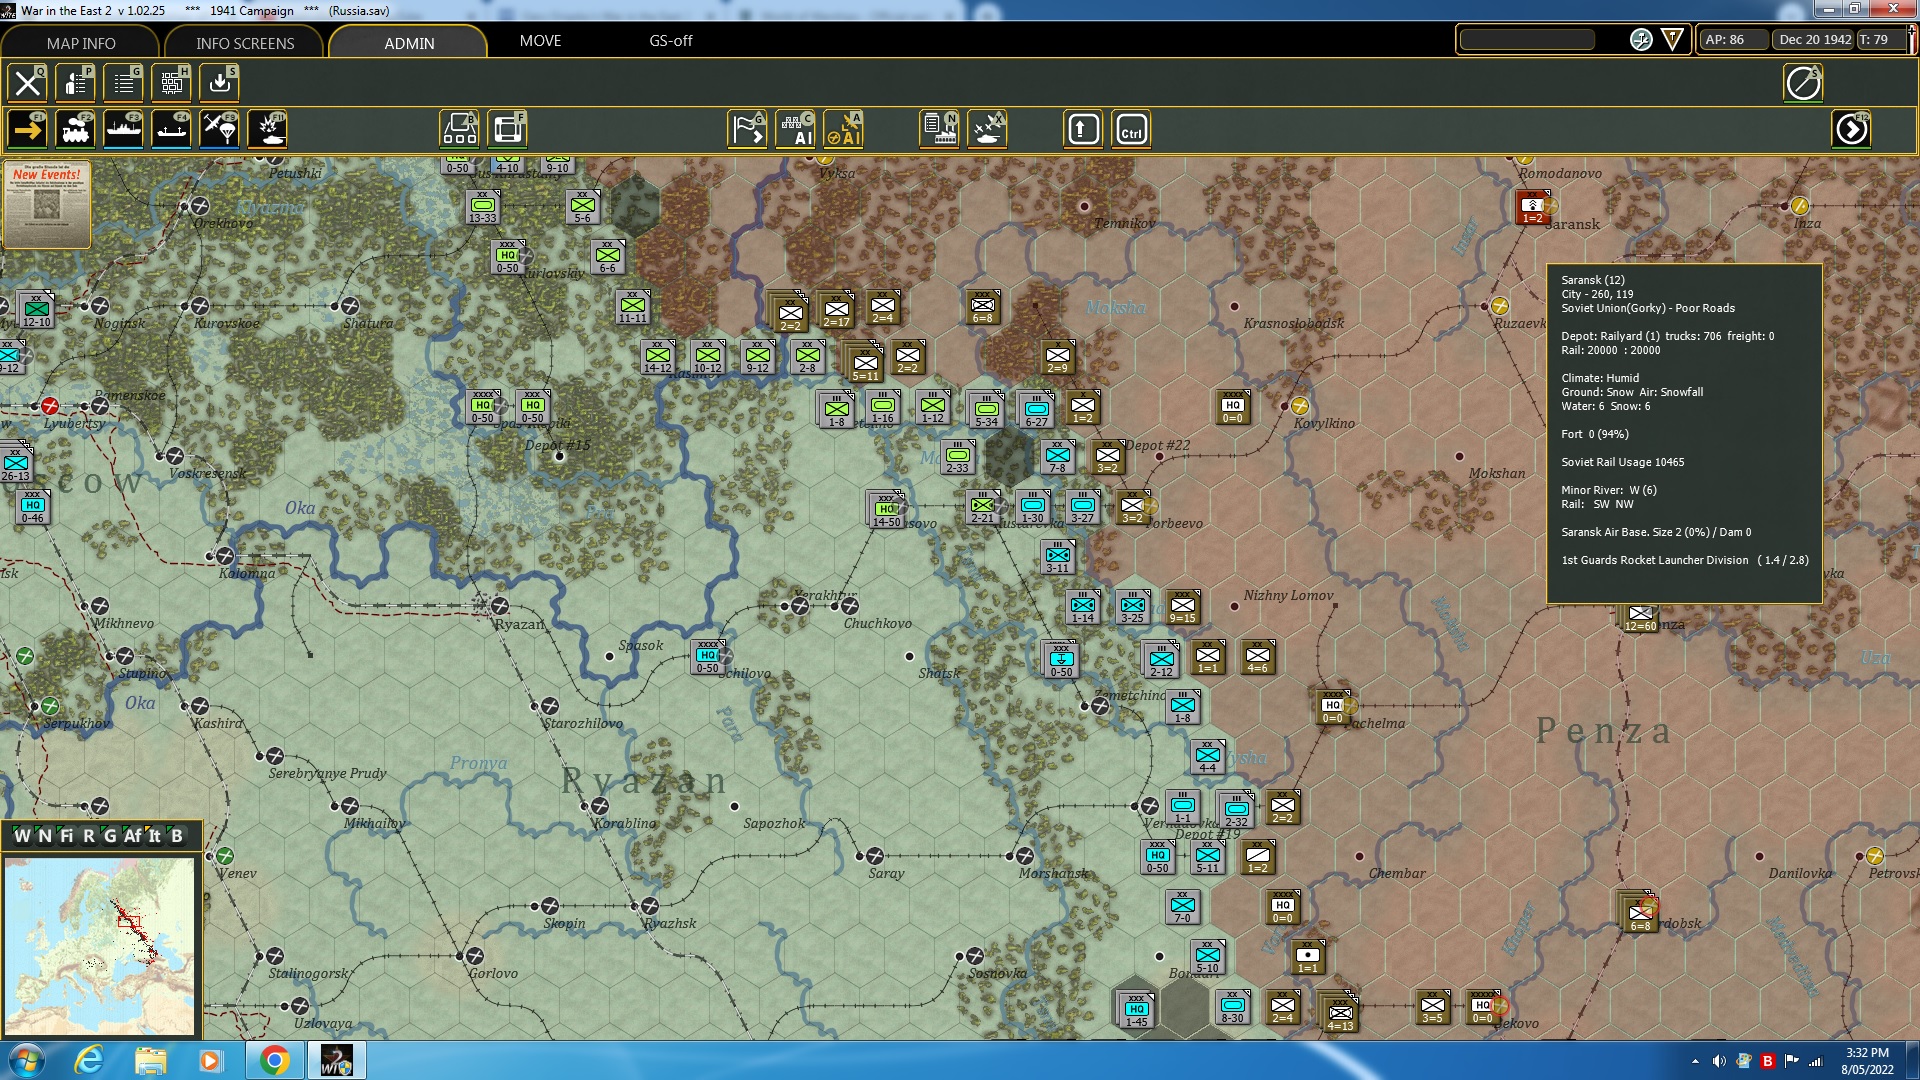Open File Explorer from taskbar
The width and height of the screenshot is (1920, 1080).
tap(150, 1060)
